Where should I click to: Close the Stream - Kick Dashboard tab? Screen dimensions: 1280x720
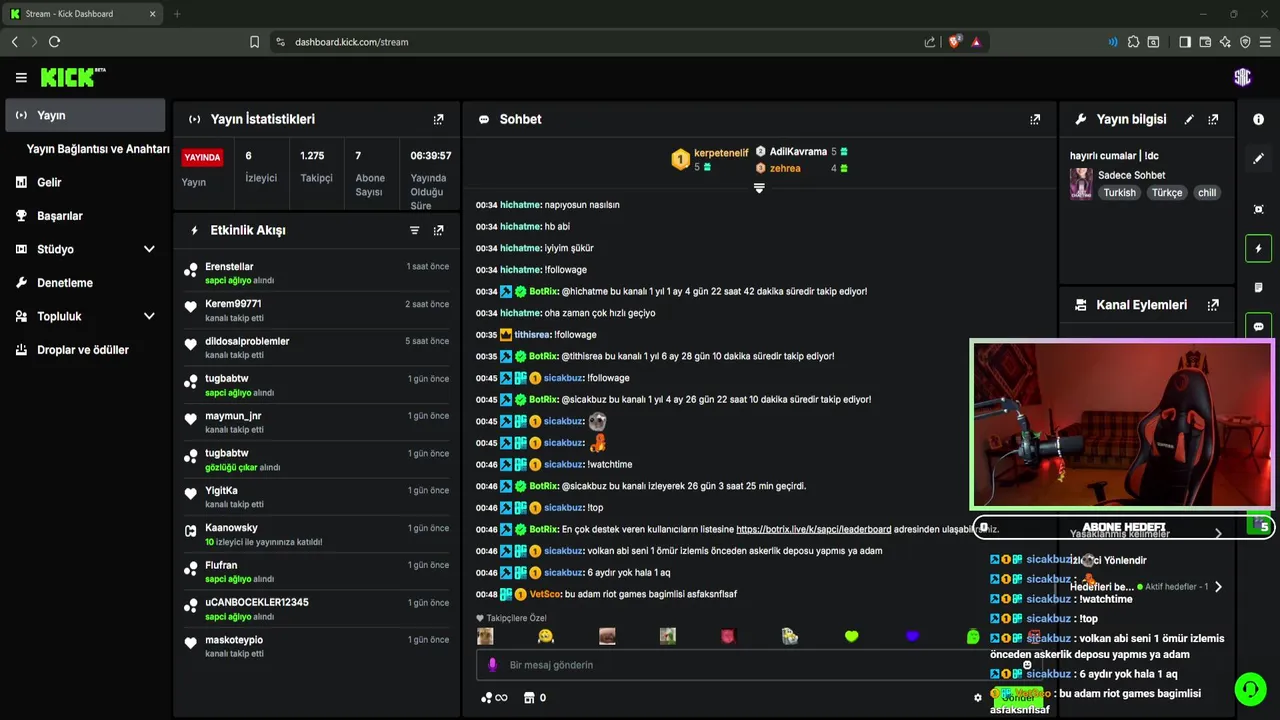pos(152,14)
